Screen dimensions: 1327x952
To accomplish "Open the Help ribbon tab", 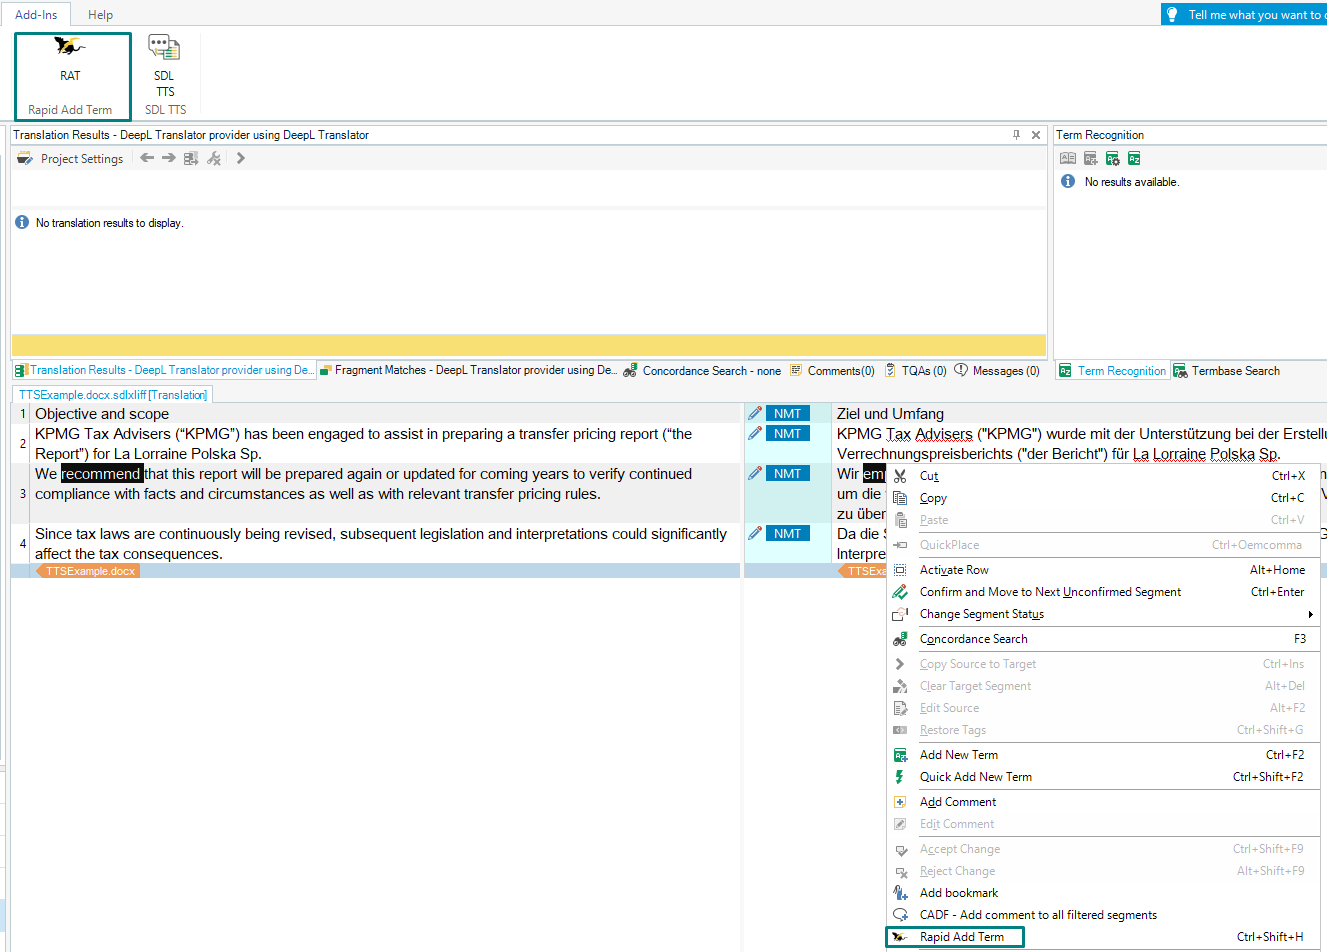I will (x=100, y=14).
